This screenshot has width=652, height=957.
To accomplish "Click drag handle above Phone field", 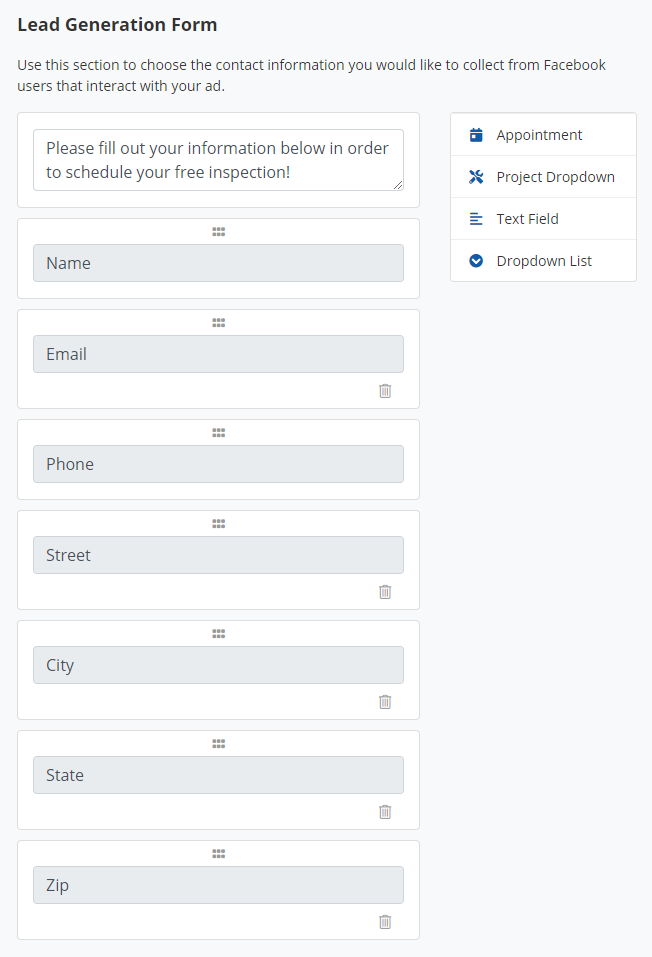I will tap(218, 432).
